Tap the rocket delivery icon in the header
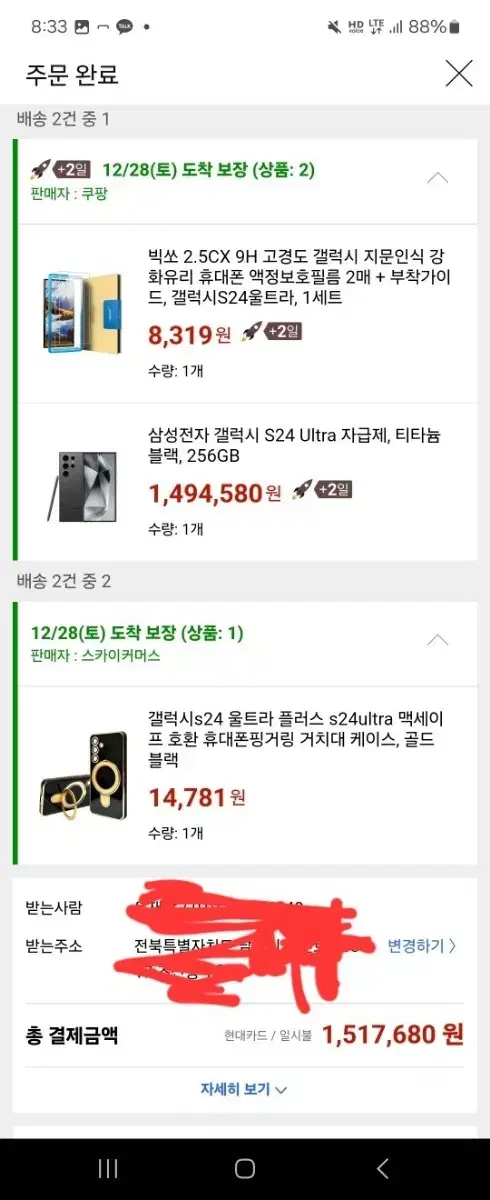This screenshot has width=490, height=1200. 40,169
